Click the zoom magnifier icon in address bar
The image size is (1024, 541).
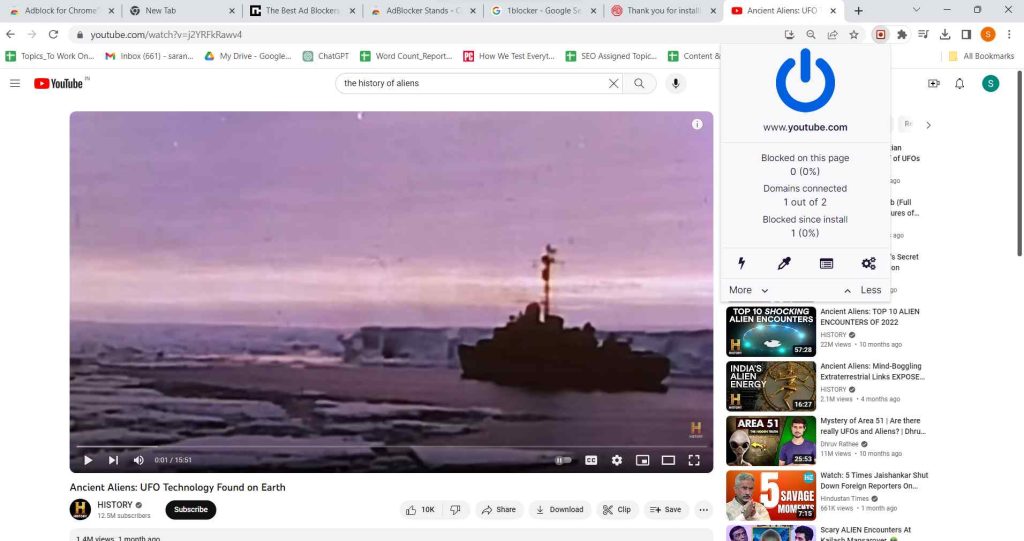[810, 35]
